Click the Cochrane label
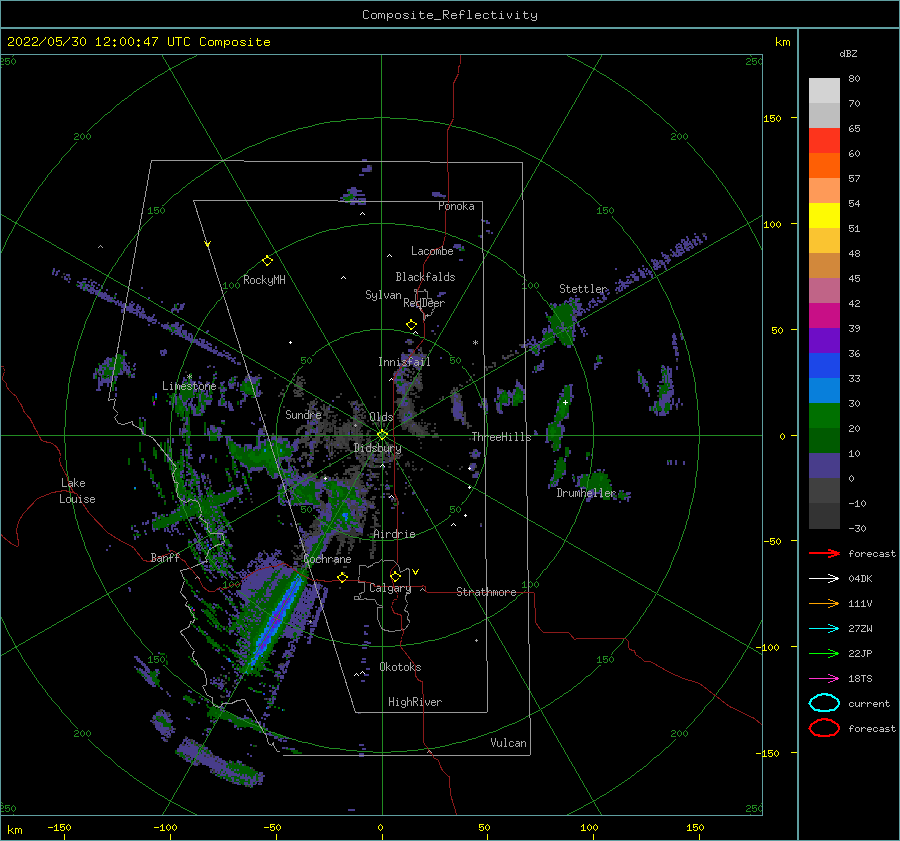The width and height of the screenshot is (900, 841). [327, 559]
